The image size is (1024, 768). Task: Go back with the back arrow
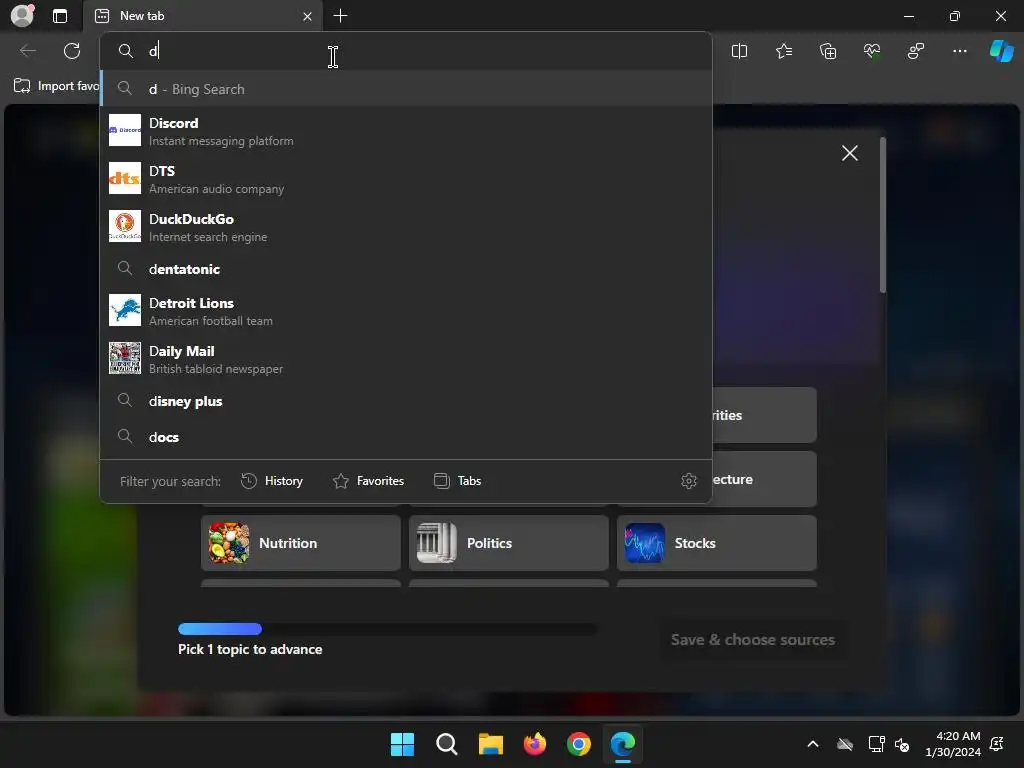pos(27,51)
